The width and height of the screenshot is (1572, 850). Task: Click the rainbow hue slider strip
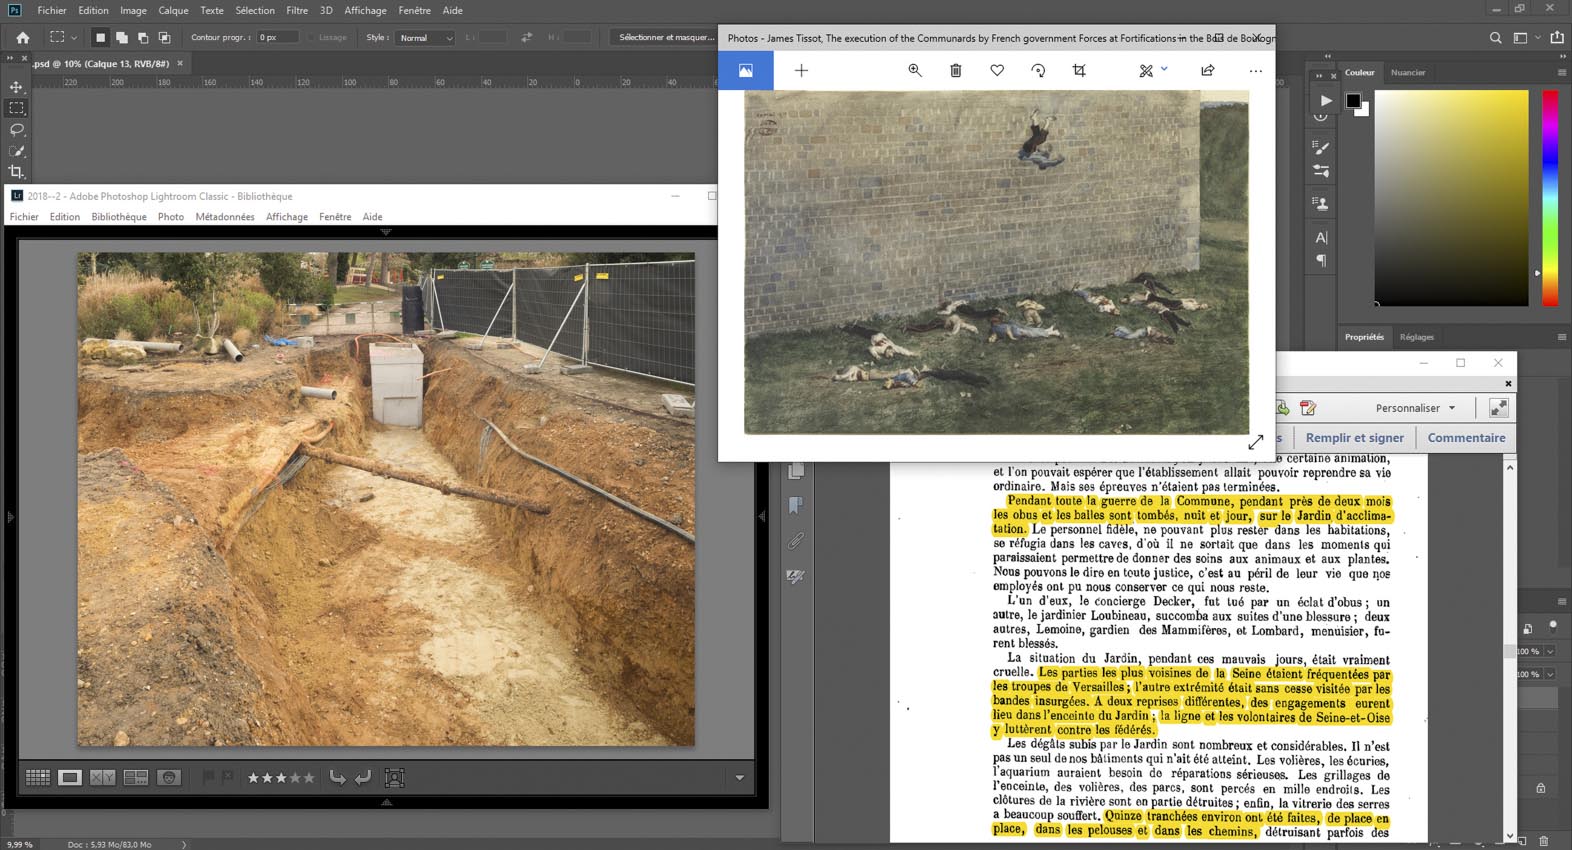(1550, 198)
